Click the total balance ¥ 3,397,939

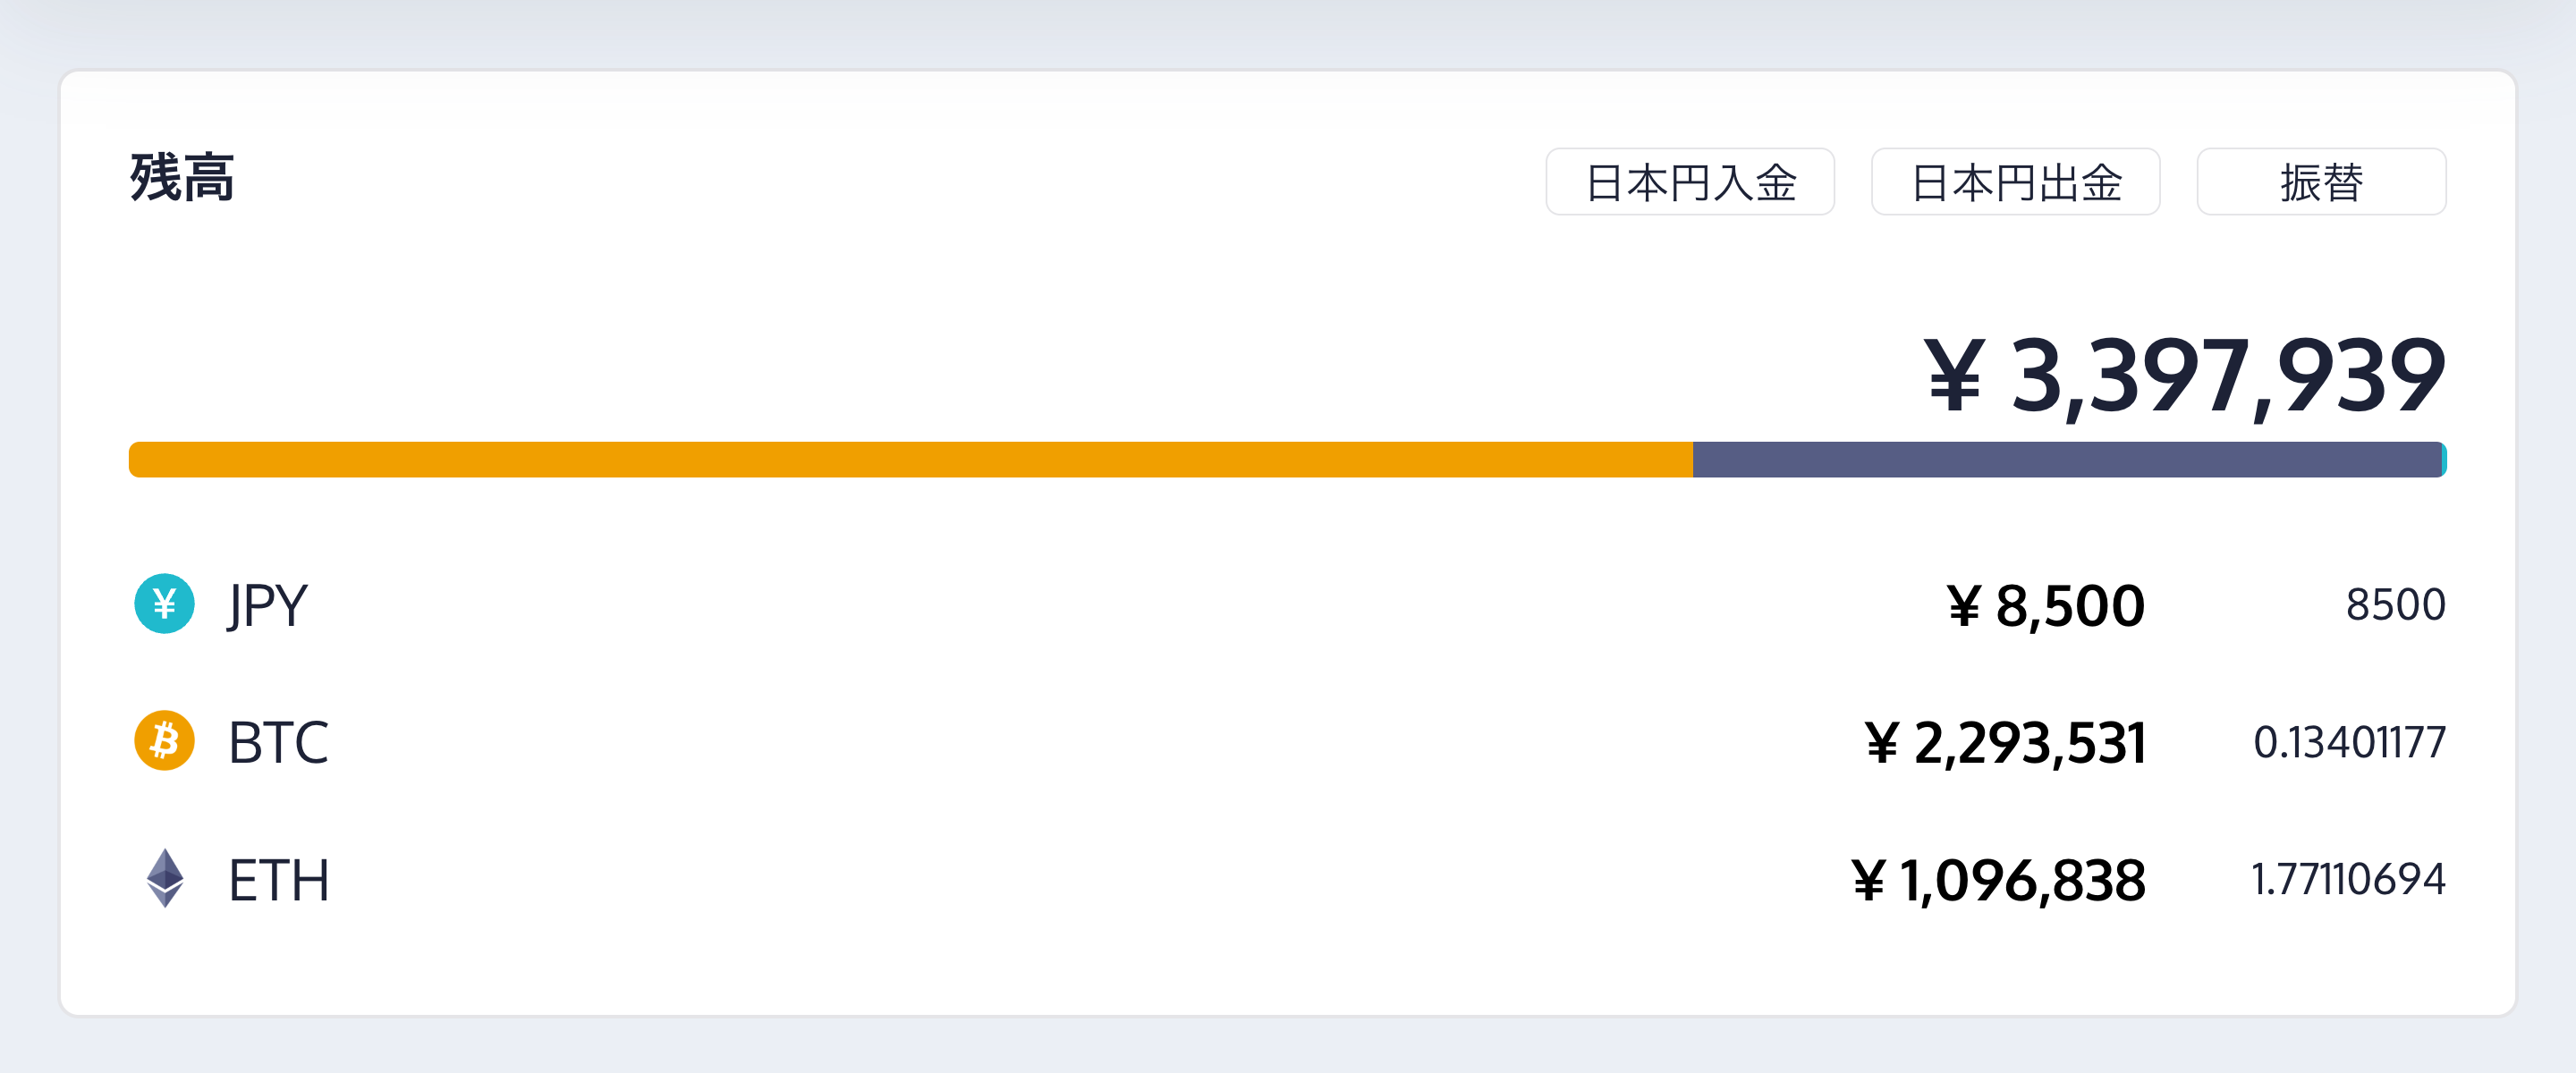pos(2184,376)
